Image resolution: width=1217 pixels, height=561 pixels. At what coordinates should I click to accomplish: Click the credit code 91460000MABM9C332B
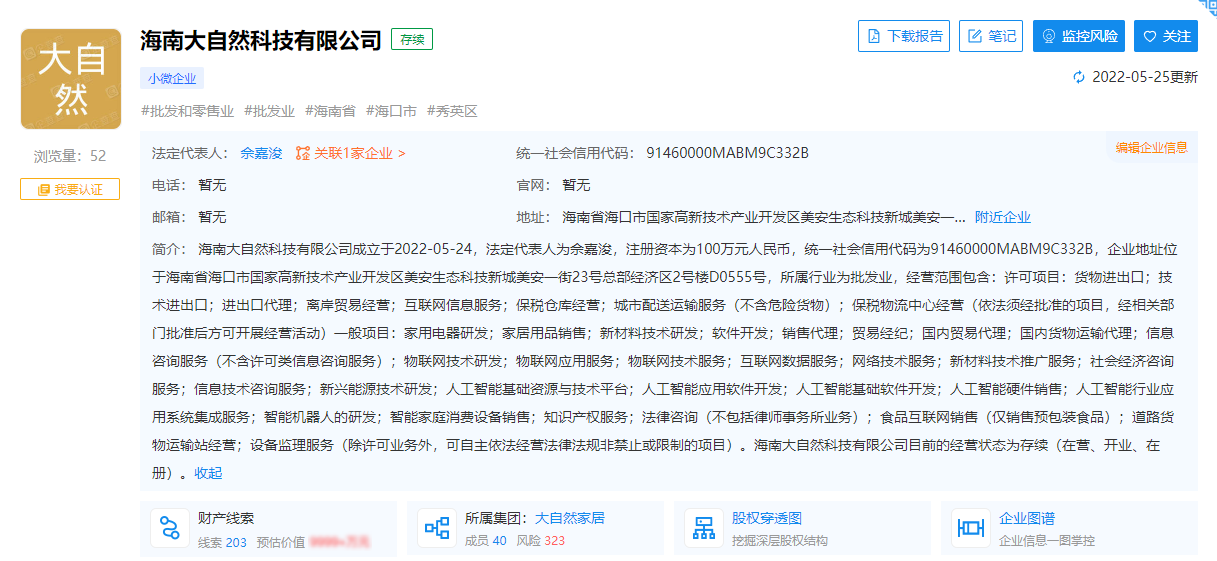pos(727,153)
